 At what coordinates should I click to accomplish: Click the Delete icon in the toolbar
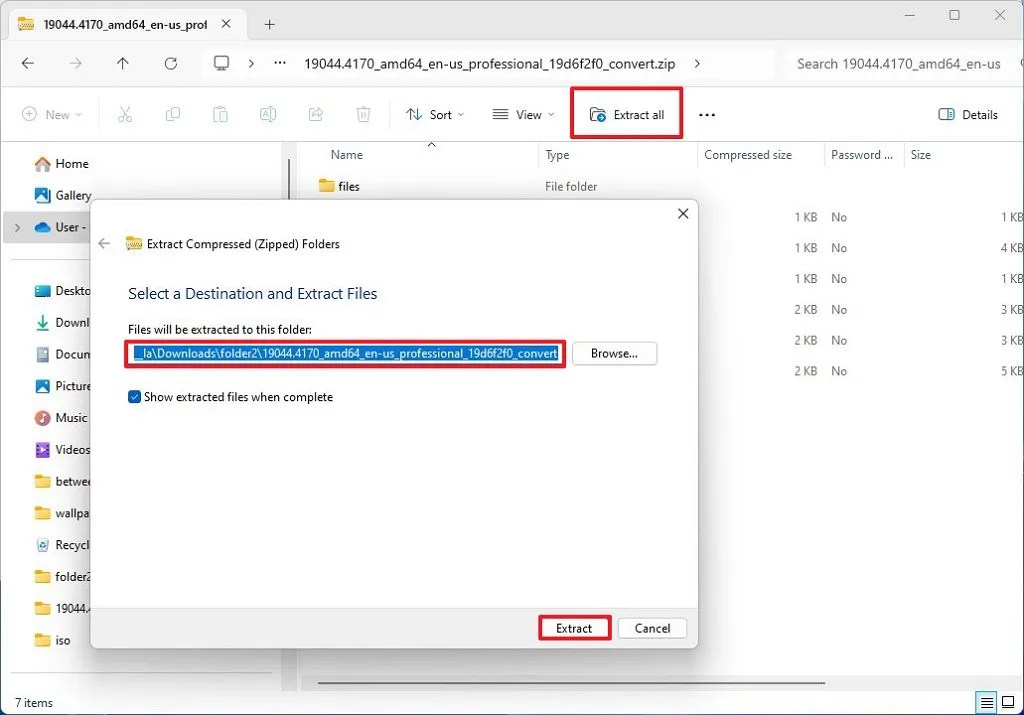point(363,114)
